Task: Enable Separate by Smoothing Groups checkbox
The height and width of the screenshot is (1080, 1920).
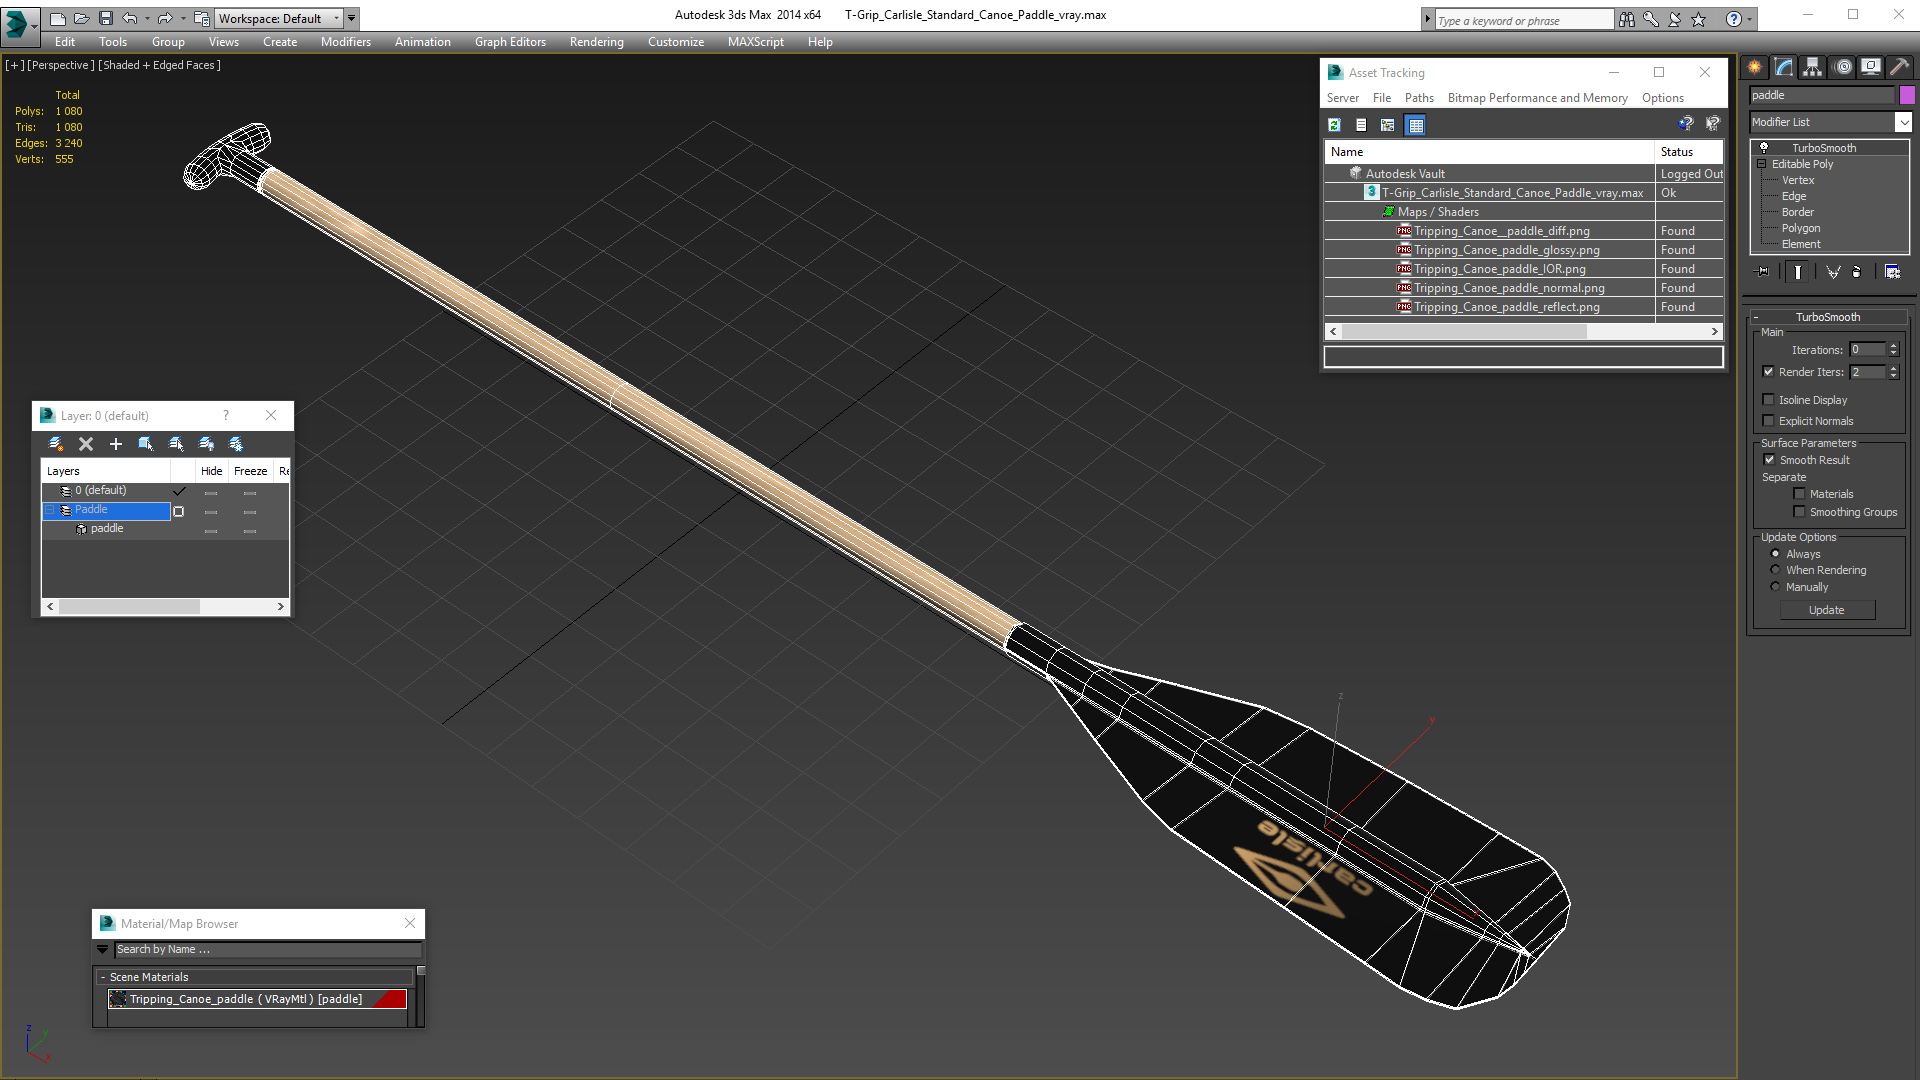Action: point(1799,512)
